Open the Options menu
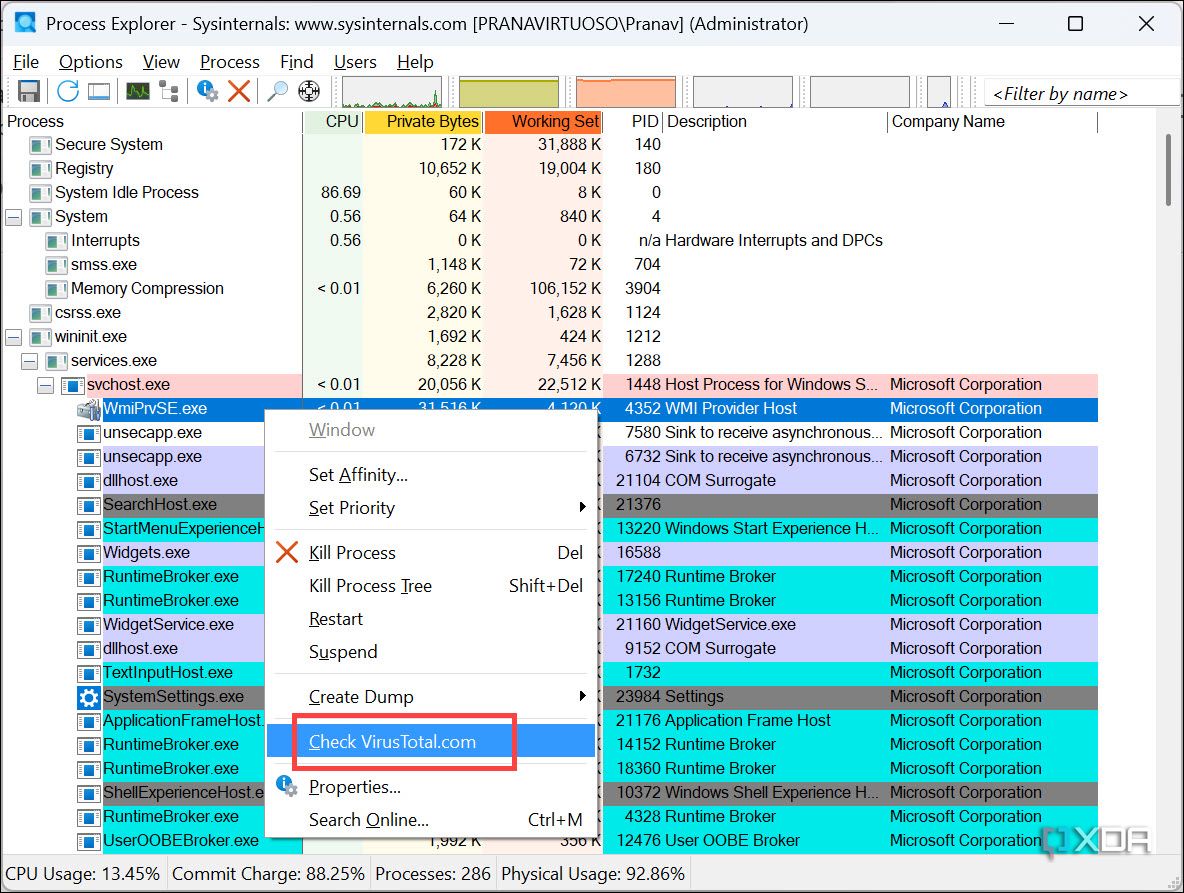This screenshot has width=1184, height=893. coord(91,62)
